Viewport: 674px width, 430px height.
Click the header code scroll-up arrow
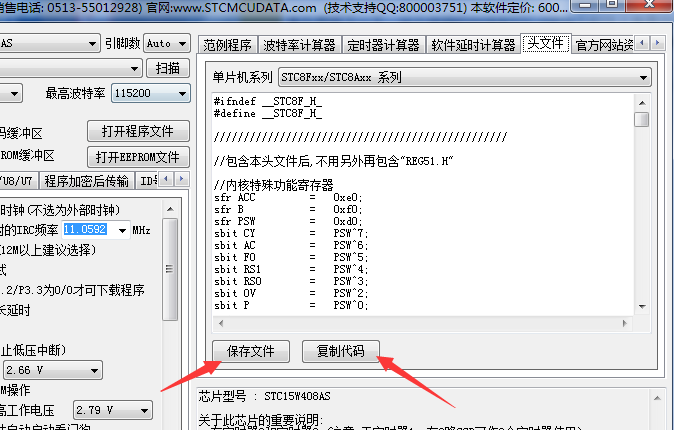point(642,102)
